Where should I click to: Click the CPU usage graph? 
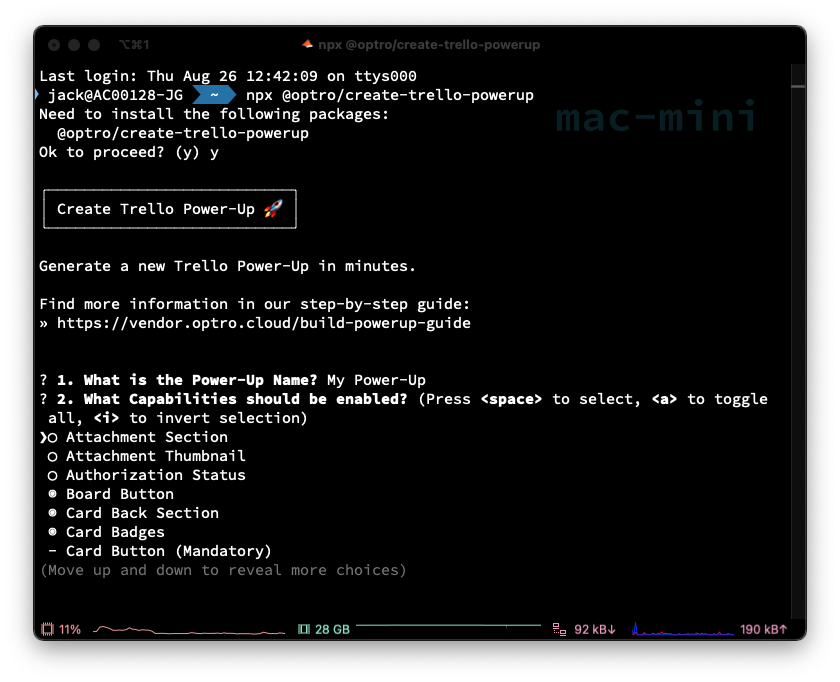[189, 629]
